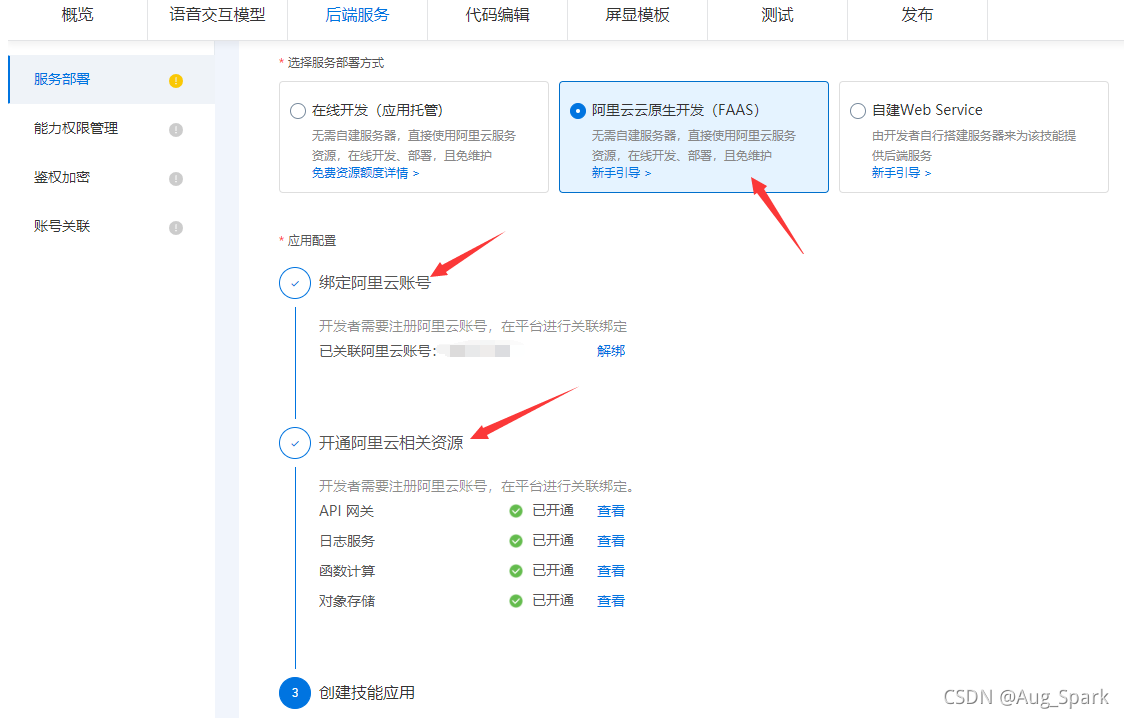
Task: Click the step check circle for 绑定阿里云账号
Action: coord(295,283)
